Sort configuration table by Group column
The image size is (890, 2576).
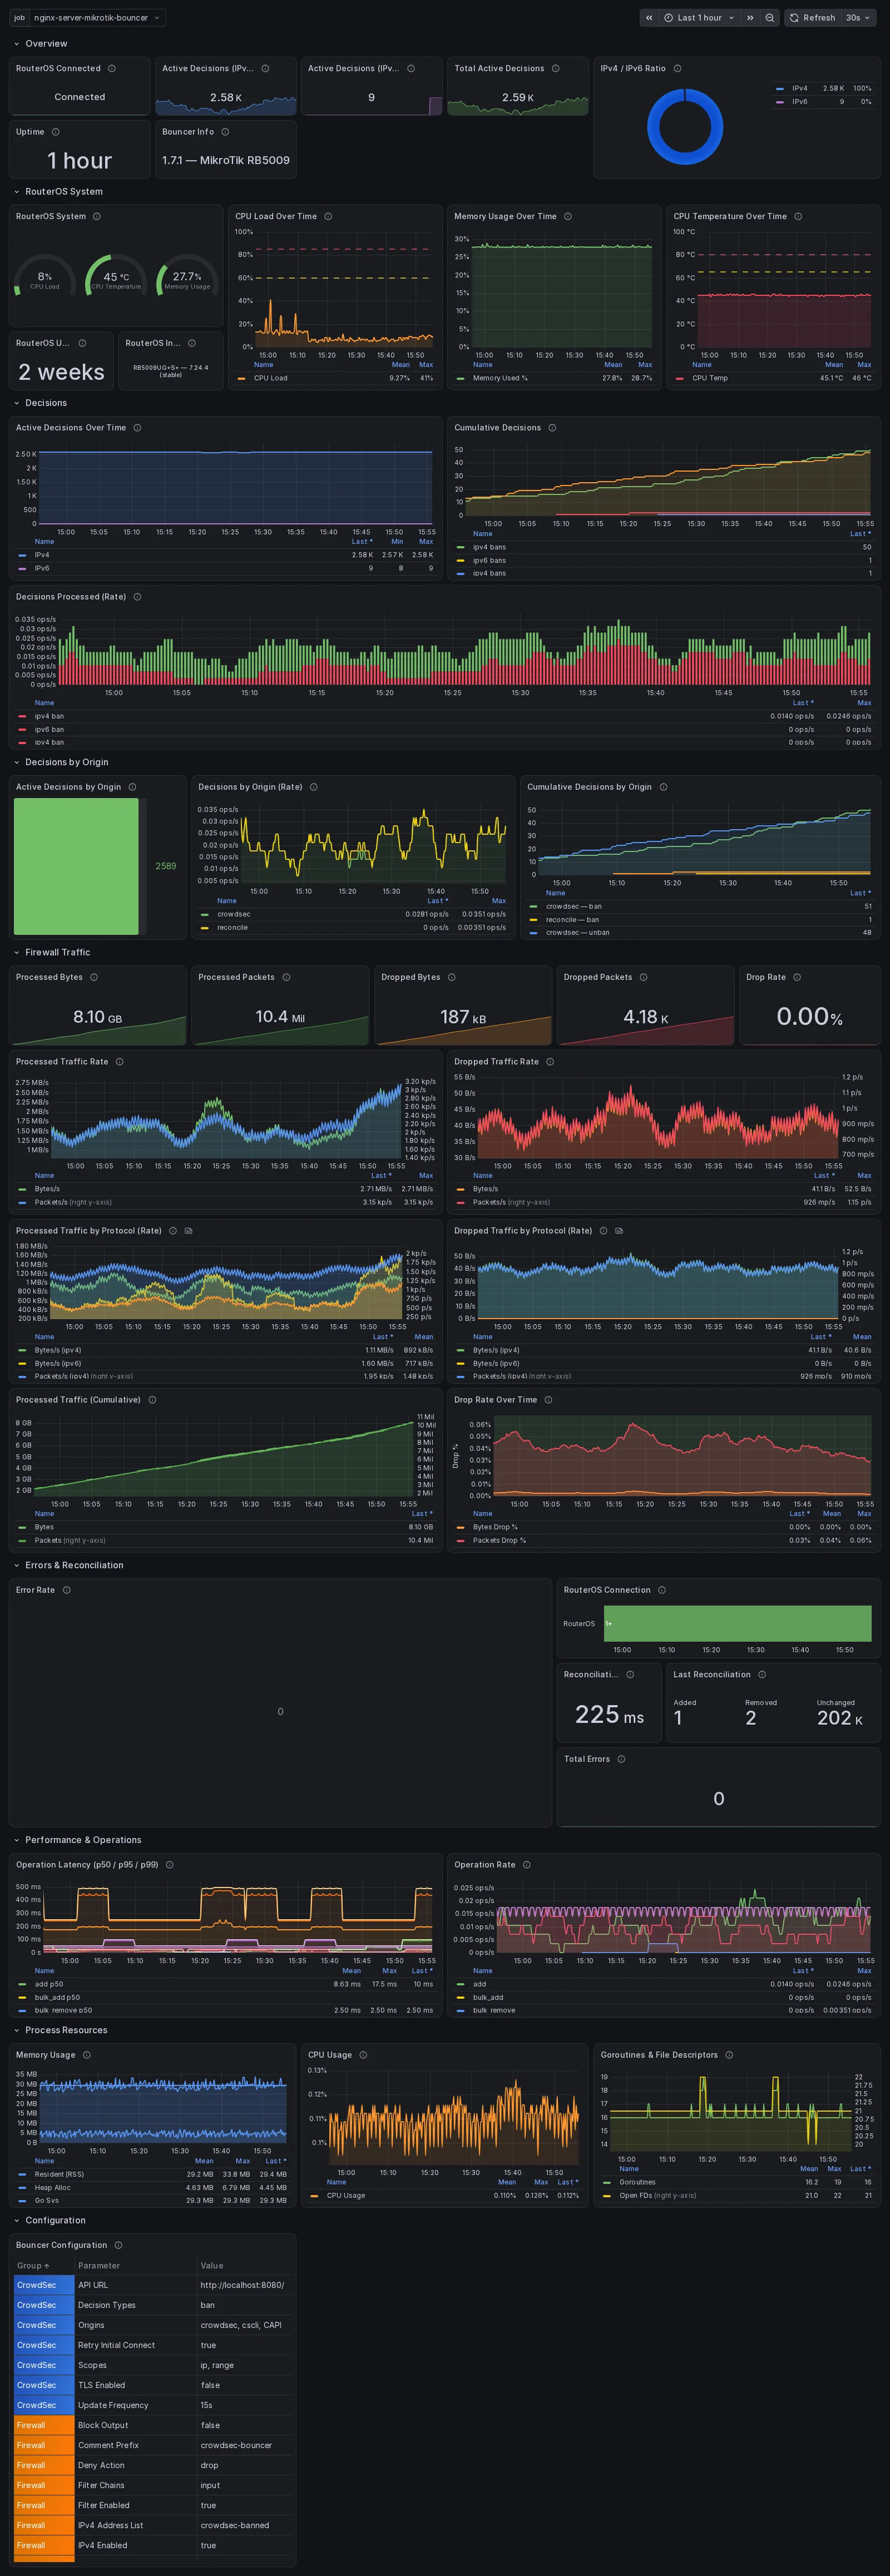[33, 2266]
